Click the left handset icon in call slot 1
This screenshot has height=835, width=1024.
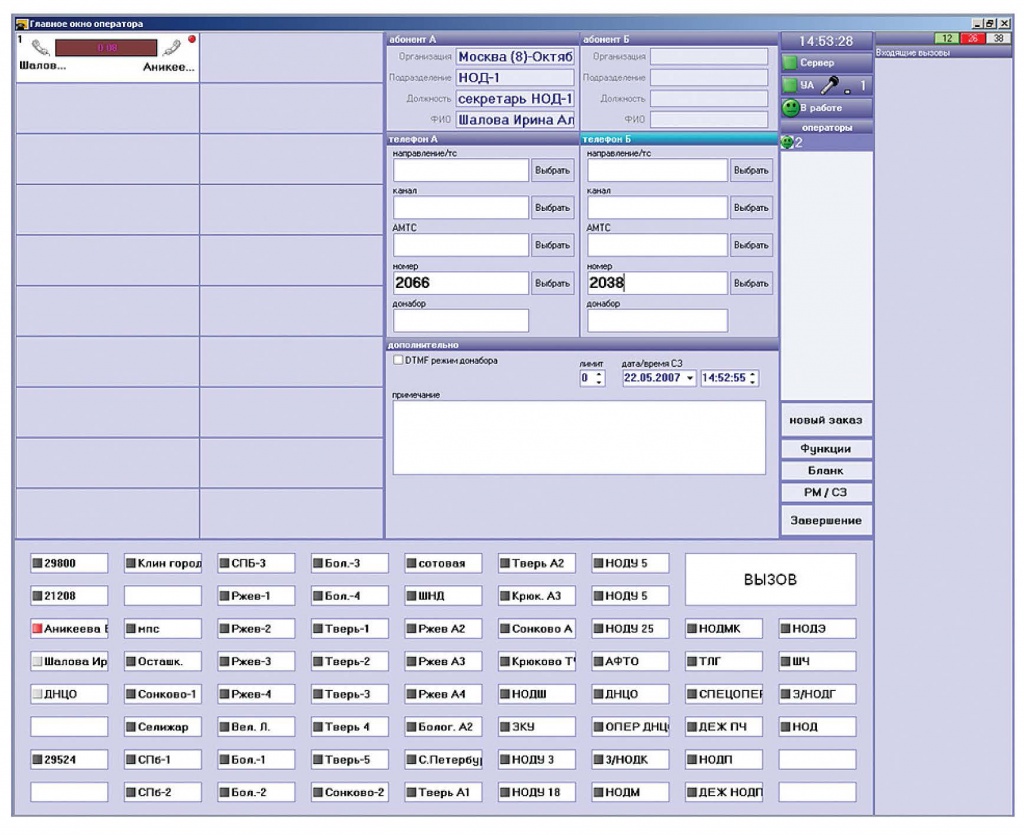(x=41, y=46)
